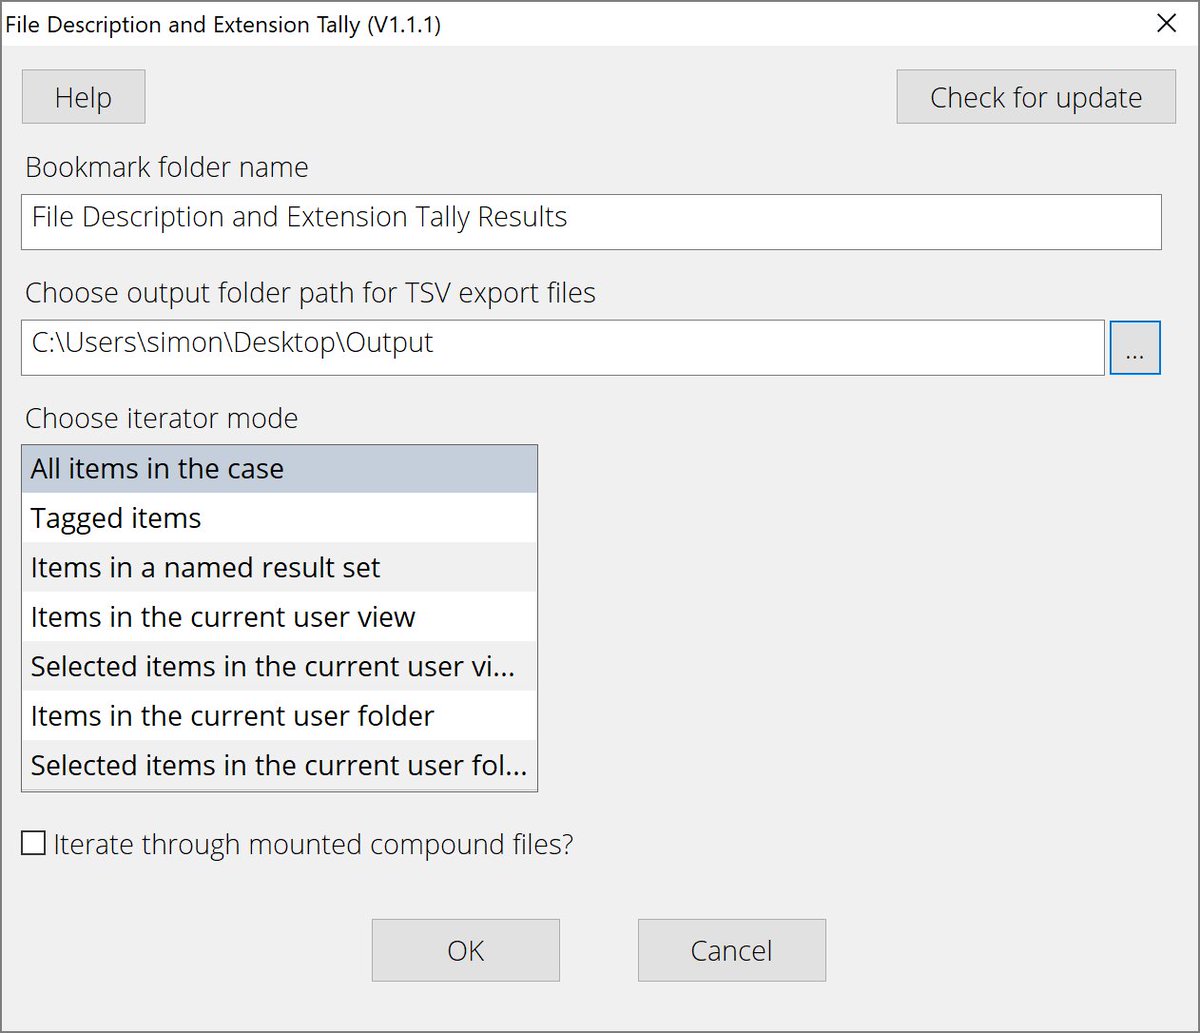The height and width of the screenshot is (1033, 1200).
Task: Open the folder browse "..." picker
Action: pyautogui.click(x=1135, y=347)
